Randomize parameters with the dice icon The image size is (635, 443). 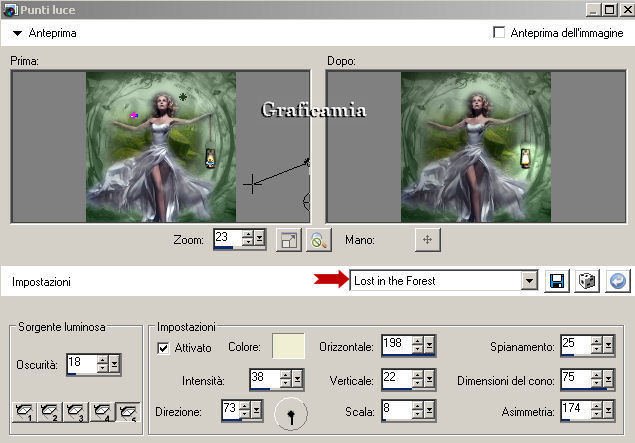pyautogui.click(x=587, y=281)
